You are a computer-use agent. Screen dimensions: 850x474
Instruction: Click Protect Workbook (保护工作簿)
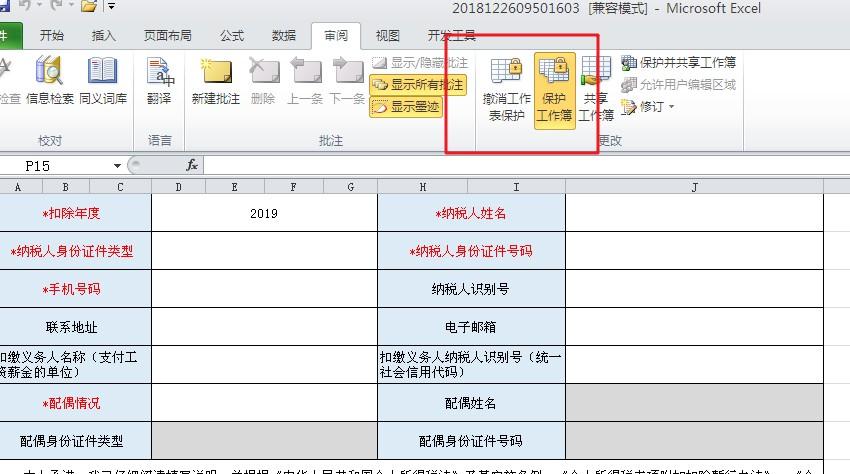554,90
